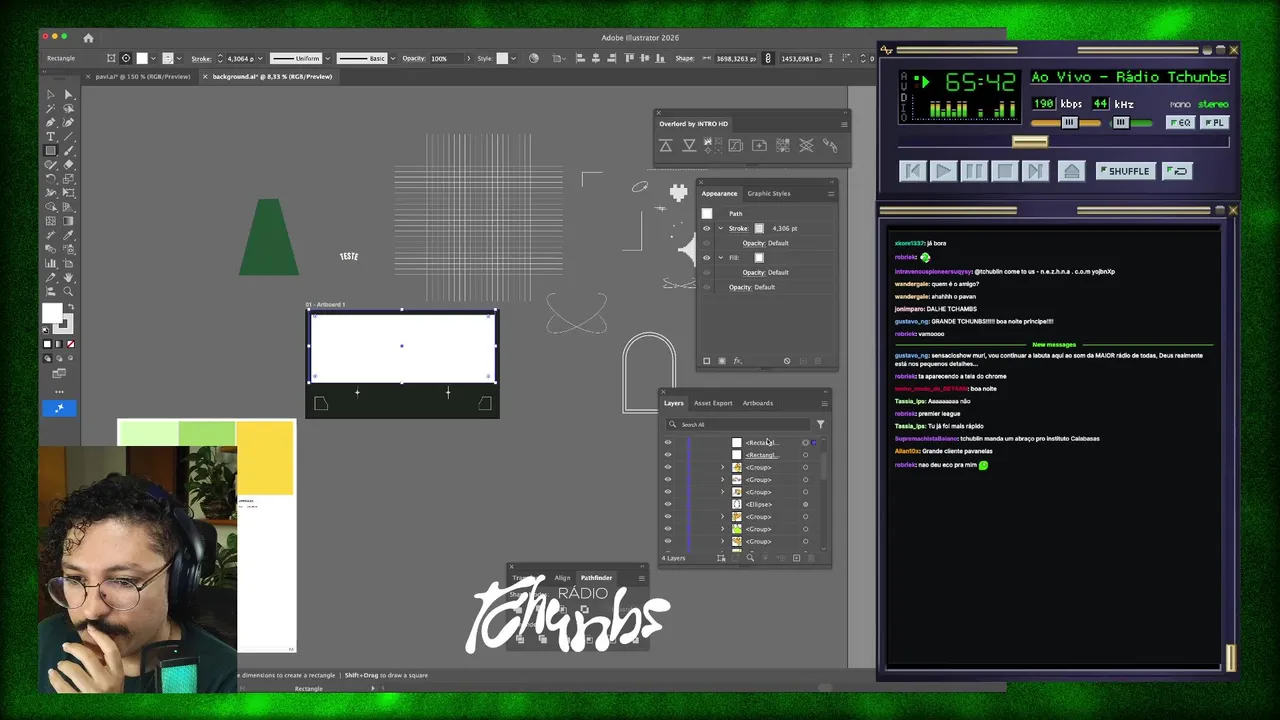Open the Layers panel menu
1280x720 pixels.
825,404
